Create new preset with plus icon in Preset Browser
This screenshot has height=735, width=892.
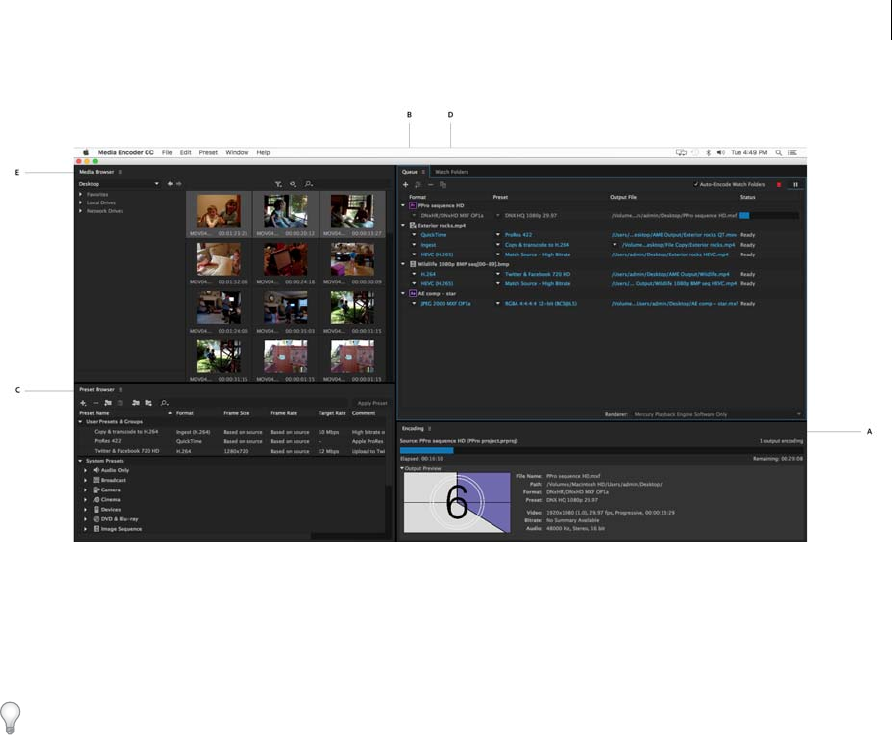[x=83, y=403]
